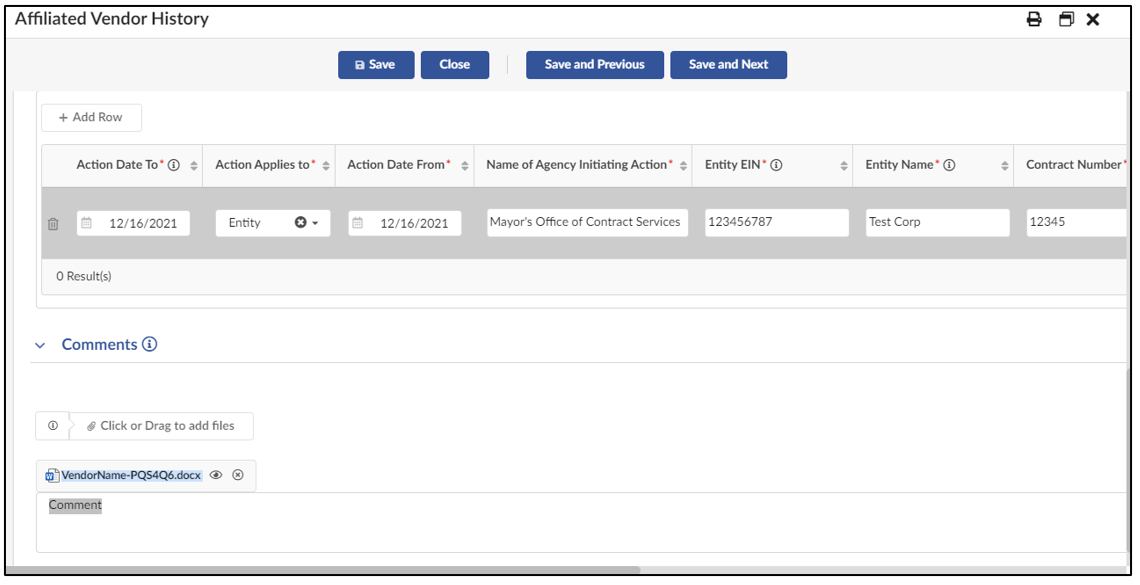The image size is (1140, 585).
Task: Click Click or Drag to add files
Action: 161,426
